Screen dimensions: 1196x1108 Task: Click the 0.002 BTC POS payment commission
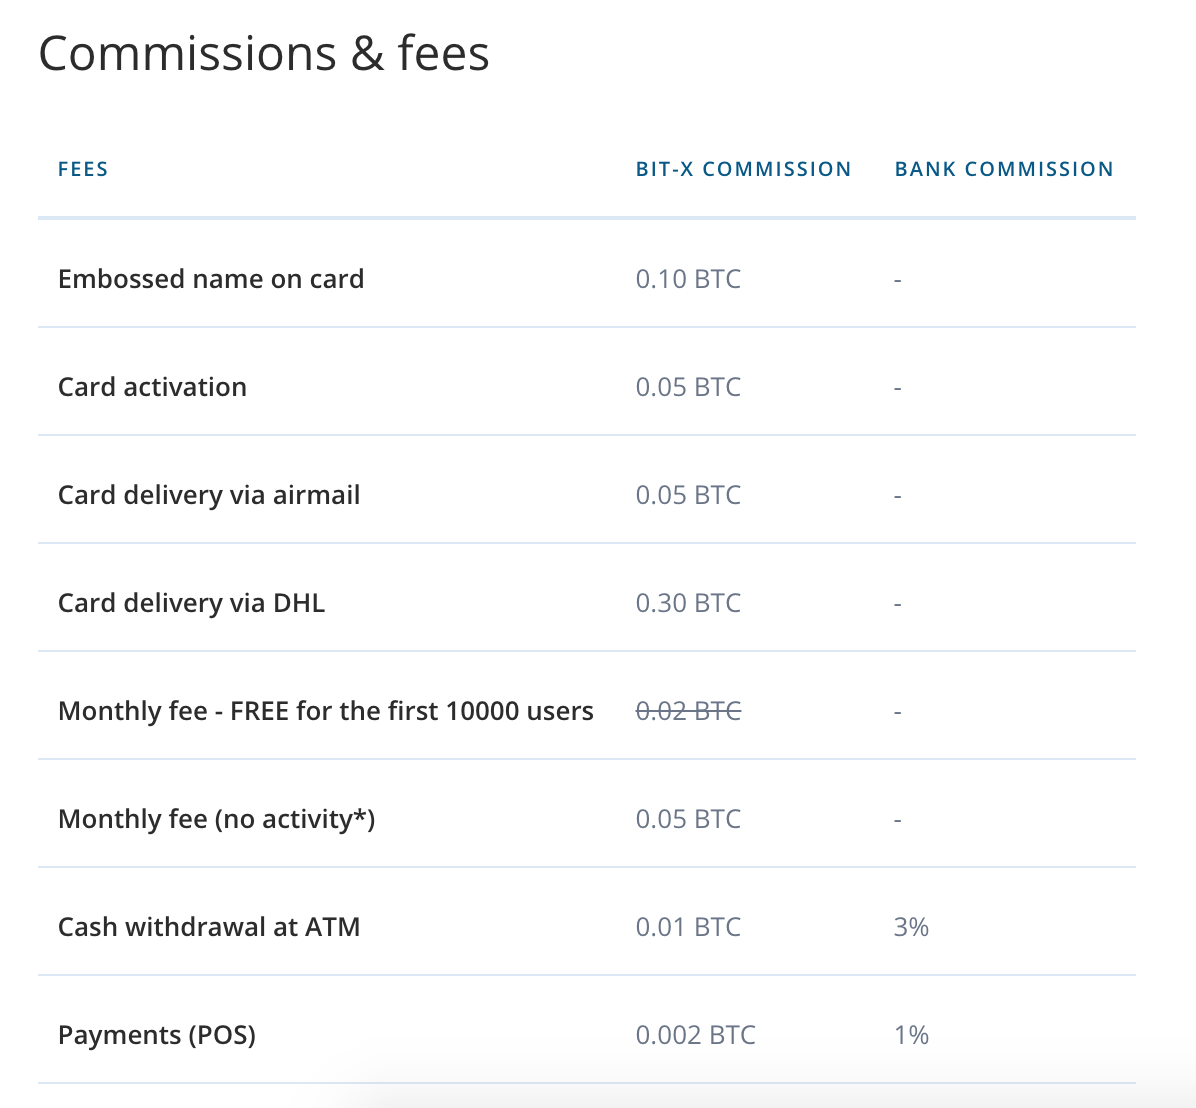click(696, 1036)
